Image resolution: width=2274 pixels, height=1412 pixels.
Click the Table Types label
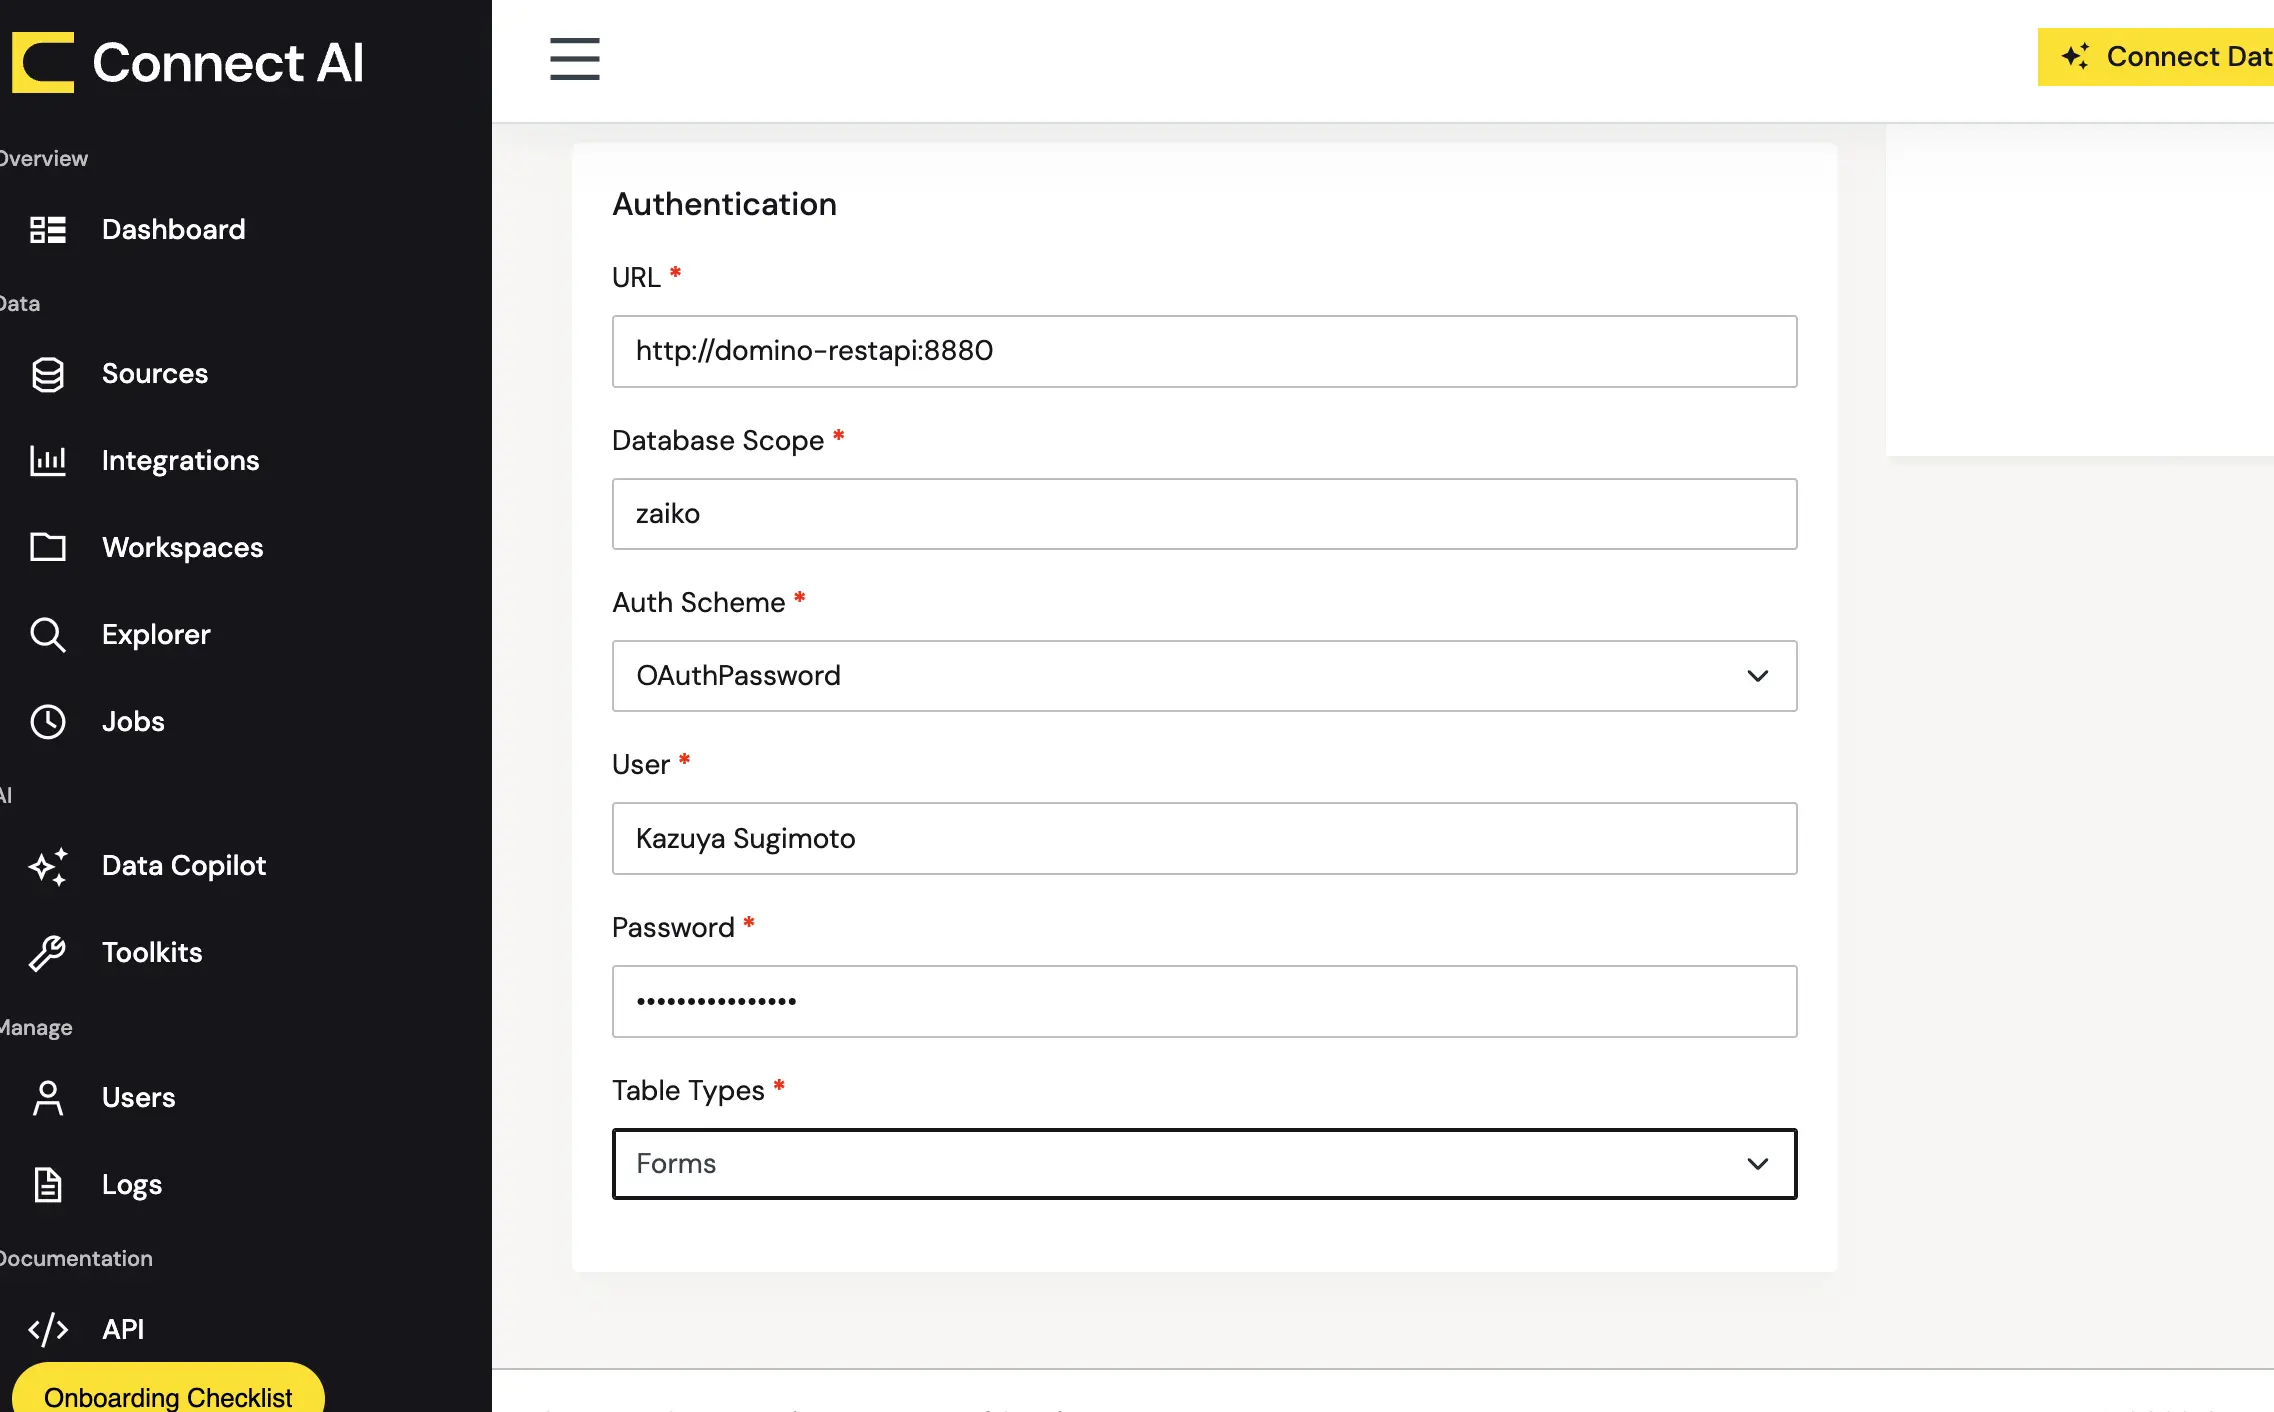click(688, 1090)
